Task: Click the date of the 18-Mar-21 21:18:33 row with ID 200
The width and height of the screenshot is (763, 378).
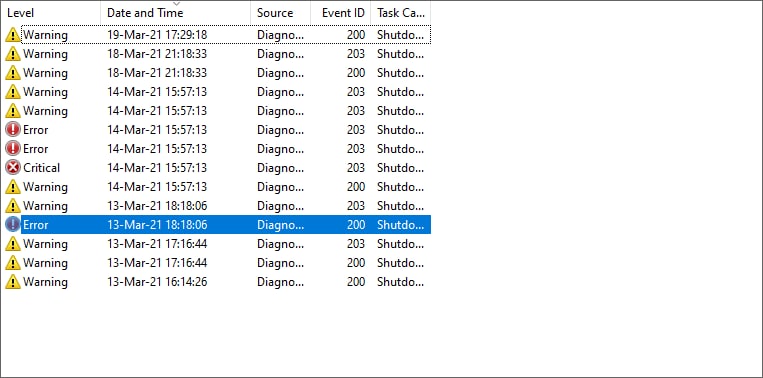Action: pyautogui.click(x=157, y=73)
